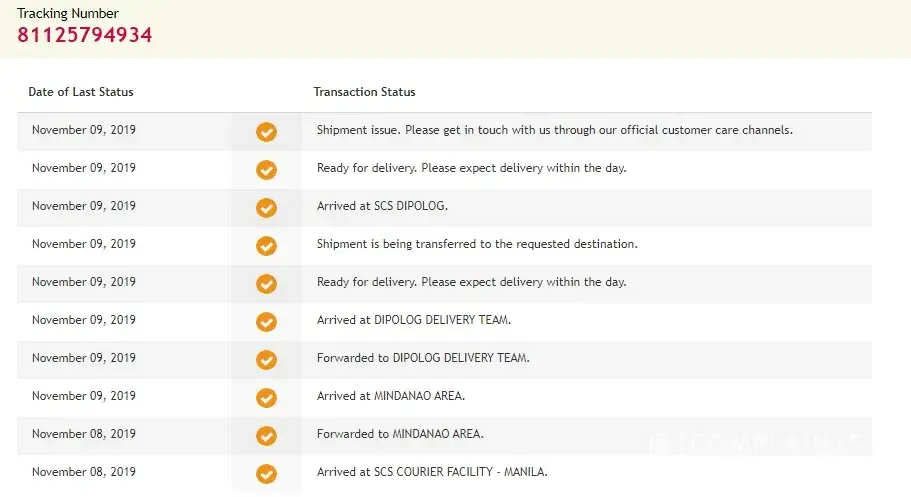Click the Shipment issue status message text
The image size is (911, 497).
[554, 130]
